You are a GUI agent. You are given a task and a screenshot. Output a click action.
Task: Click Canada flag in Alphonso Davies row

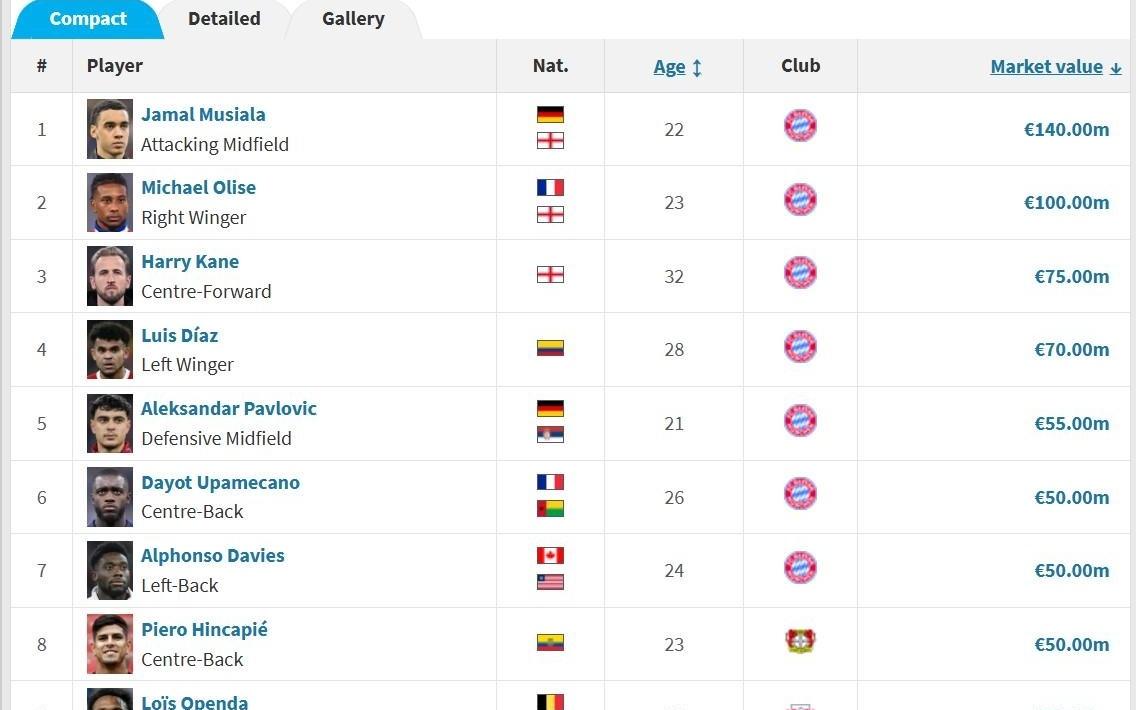tap(550, 555)
